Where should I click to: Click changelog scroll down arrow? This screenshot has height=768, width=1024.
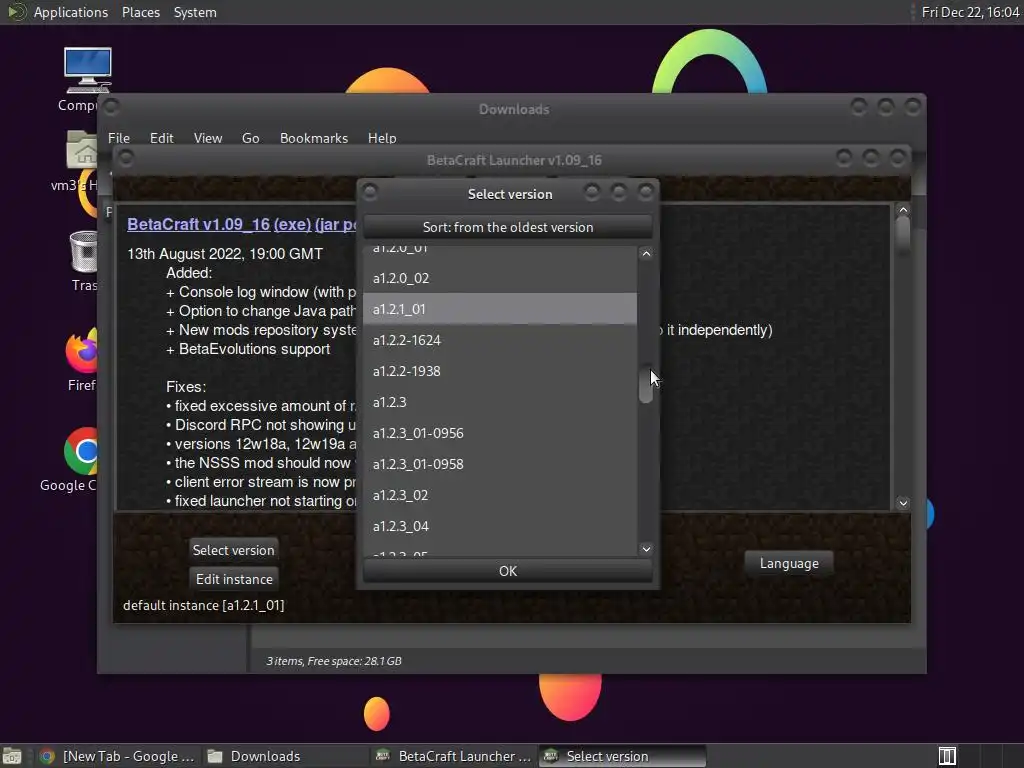point(903,503)
